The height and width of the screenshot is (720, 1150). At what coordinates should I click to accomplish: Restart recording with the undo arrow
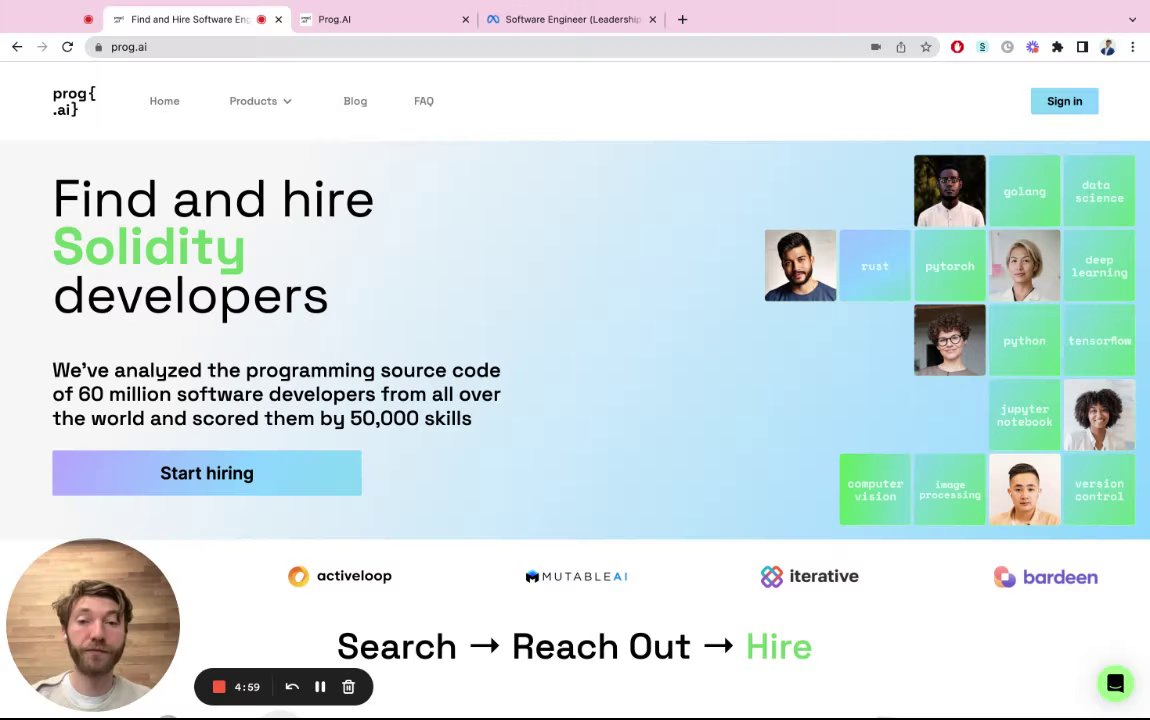tap(292, 687)
